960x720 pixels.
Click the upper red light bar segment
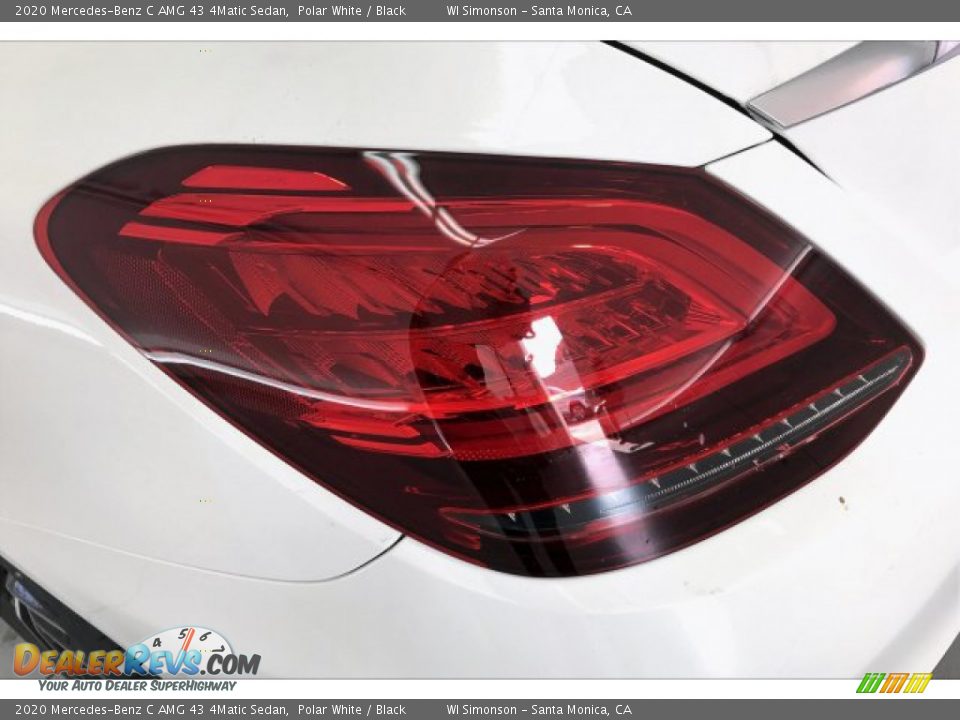click(x=265, y=180)
